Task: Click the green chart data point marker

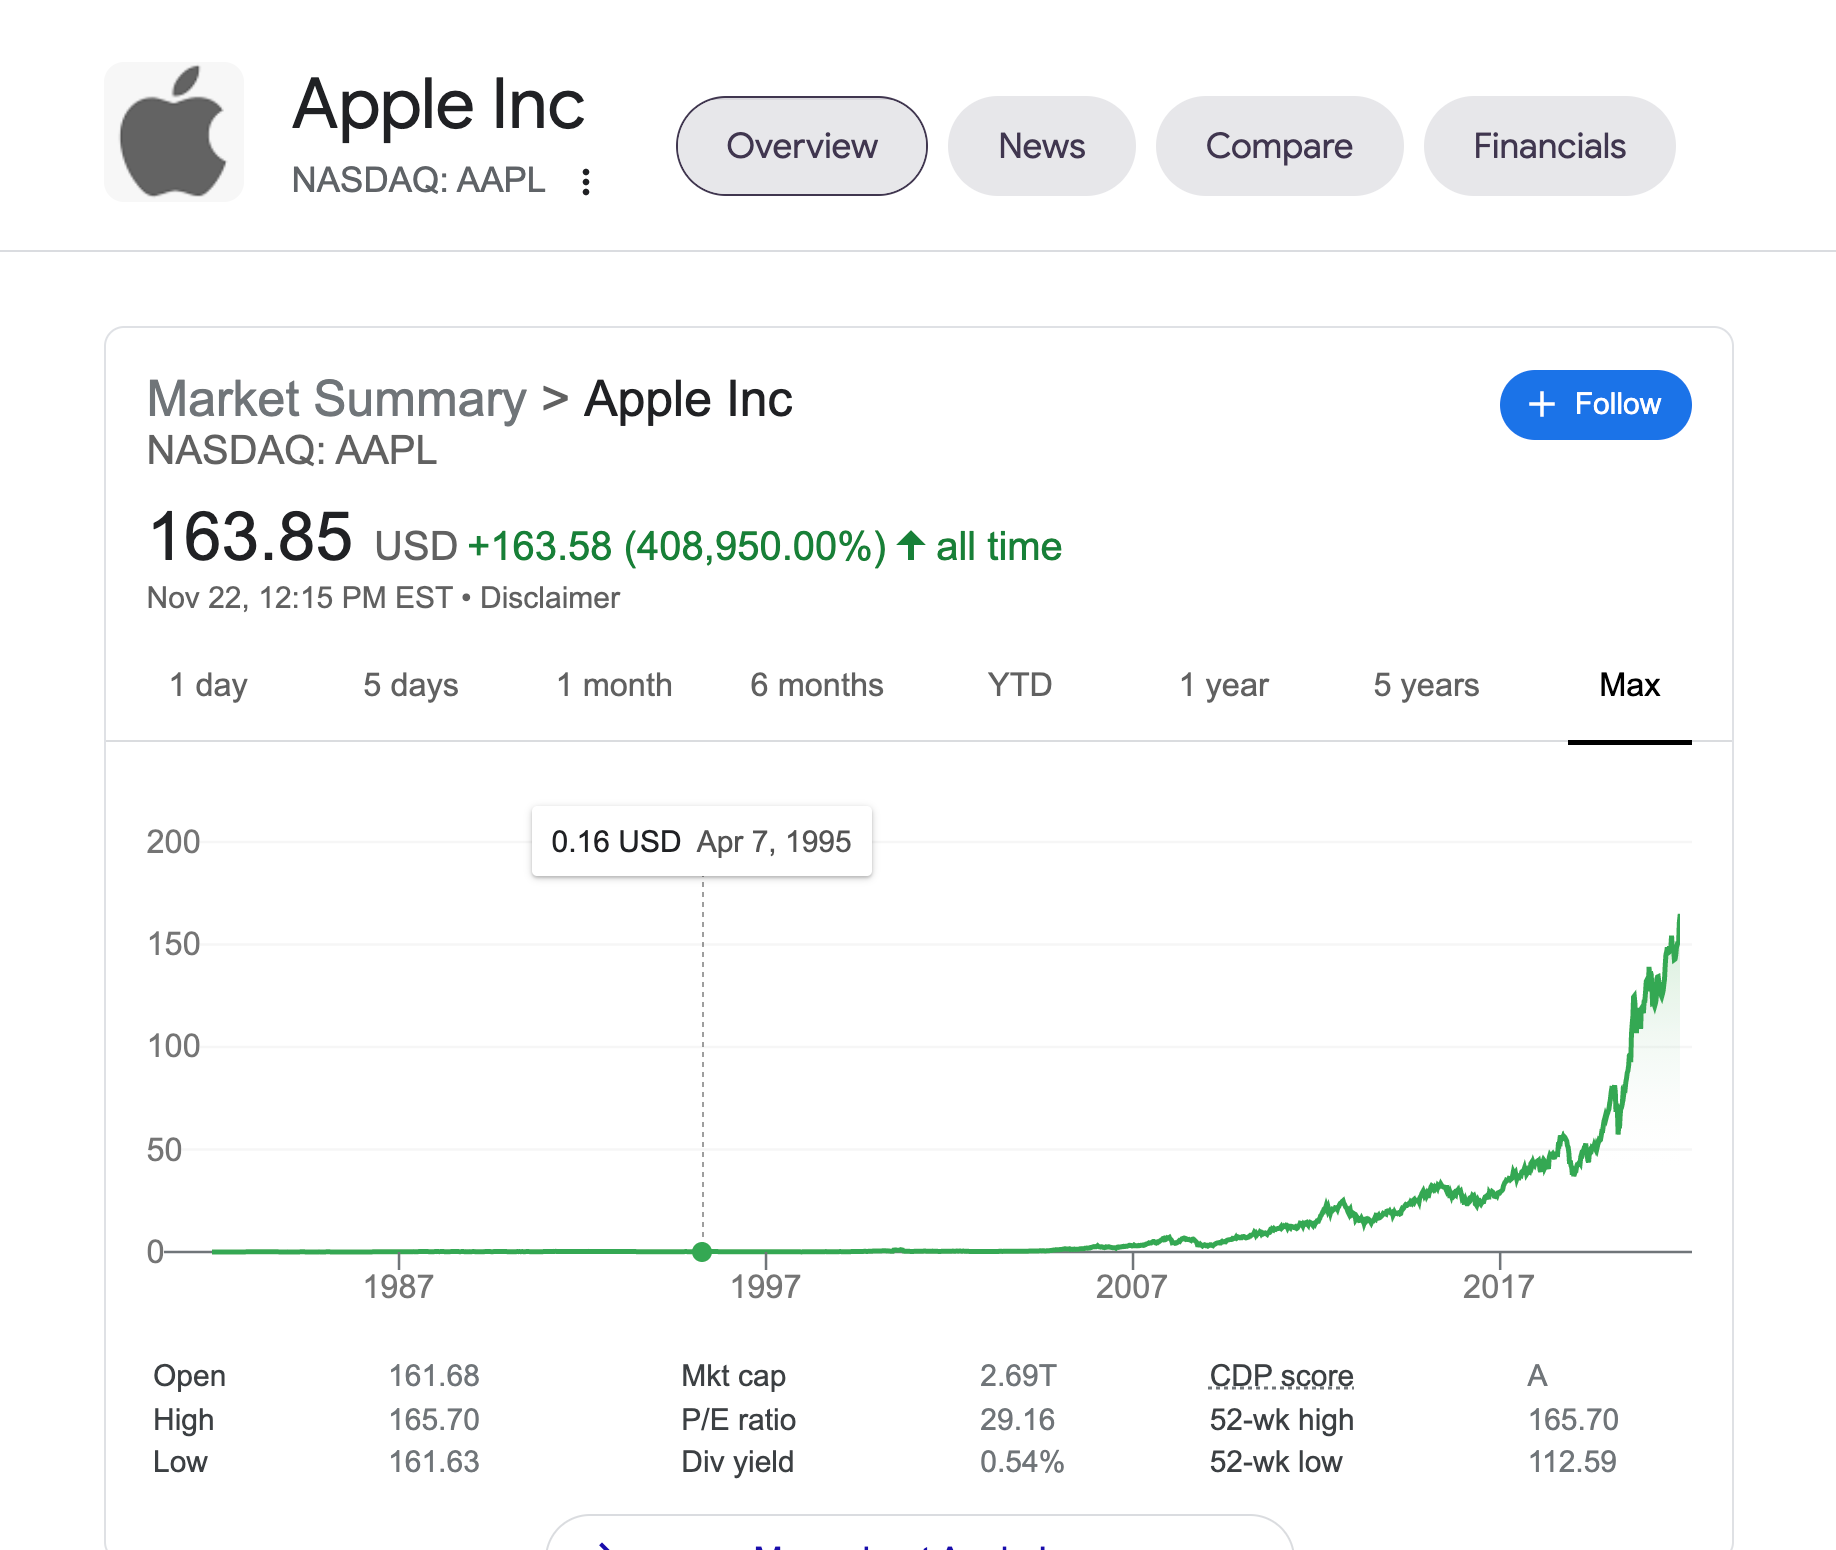Action: tap(702, 1251)
